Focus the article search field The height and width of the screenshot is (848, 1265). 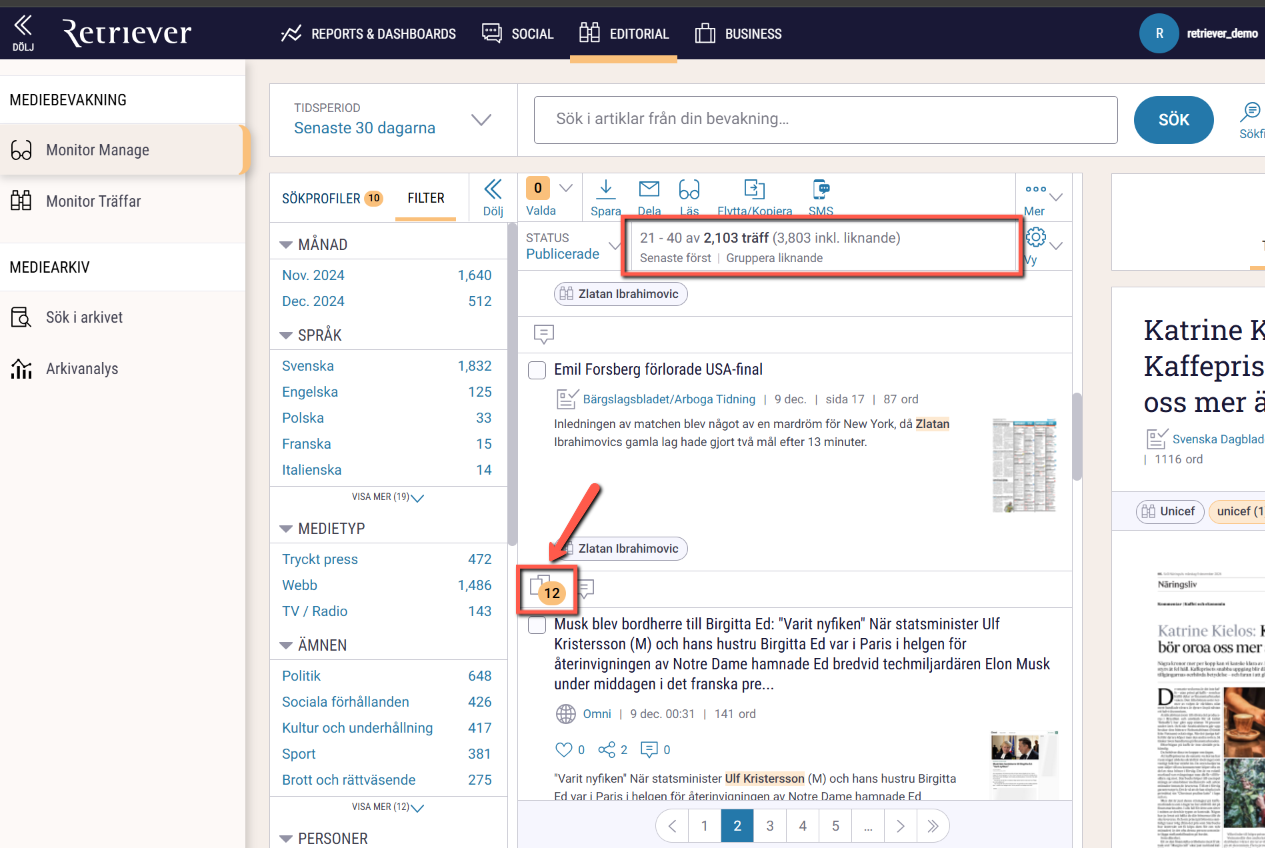click(x=825, y=119)
